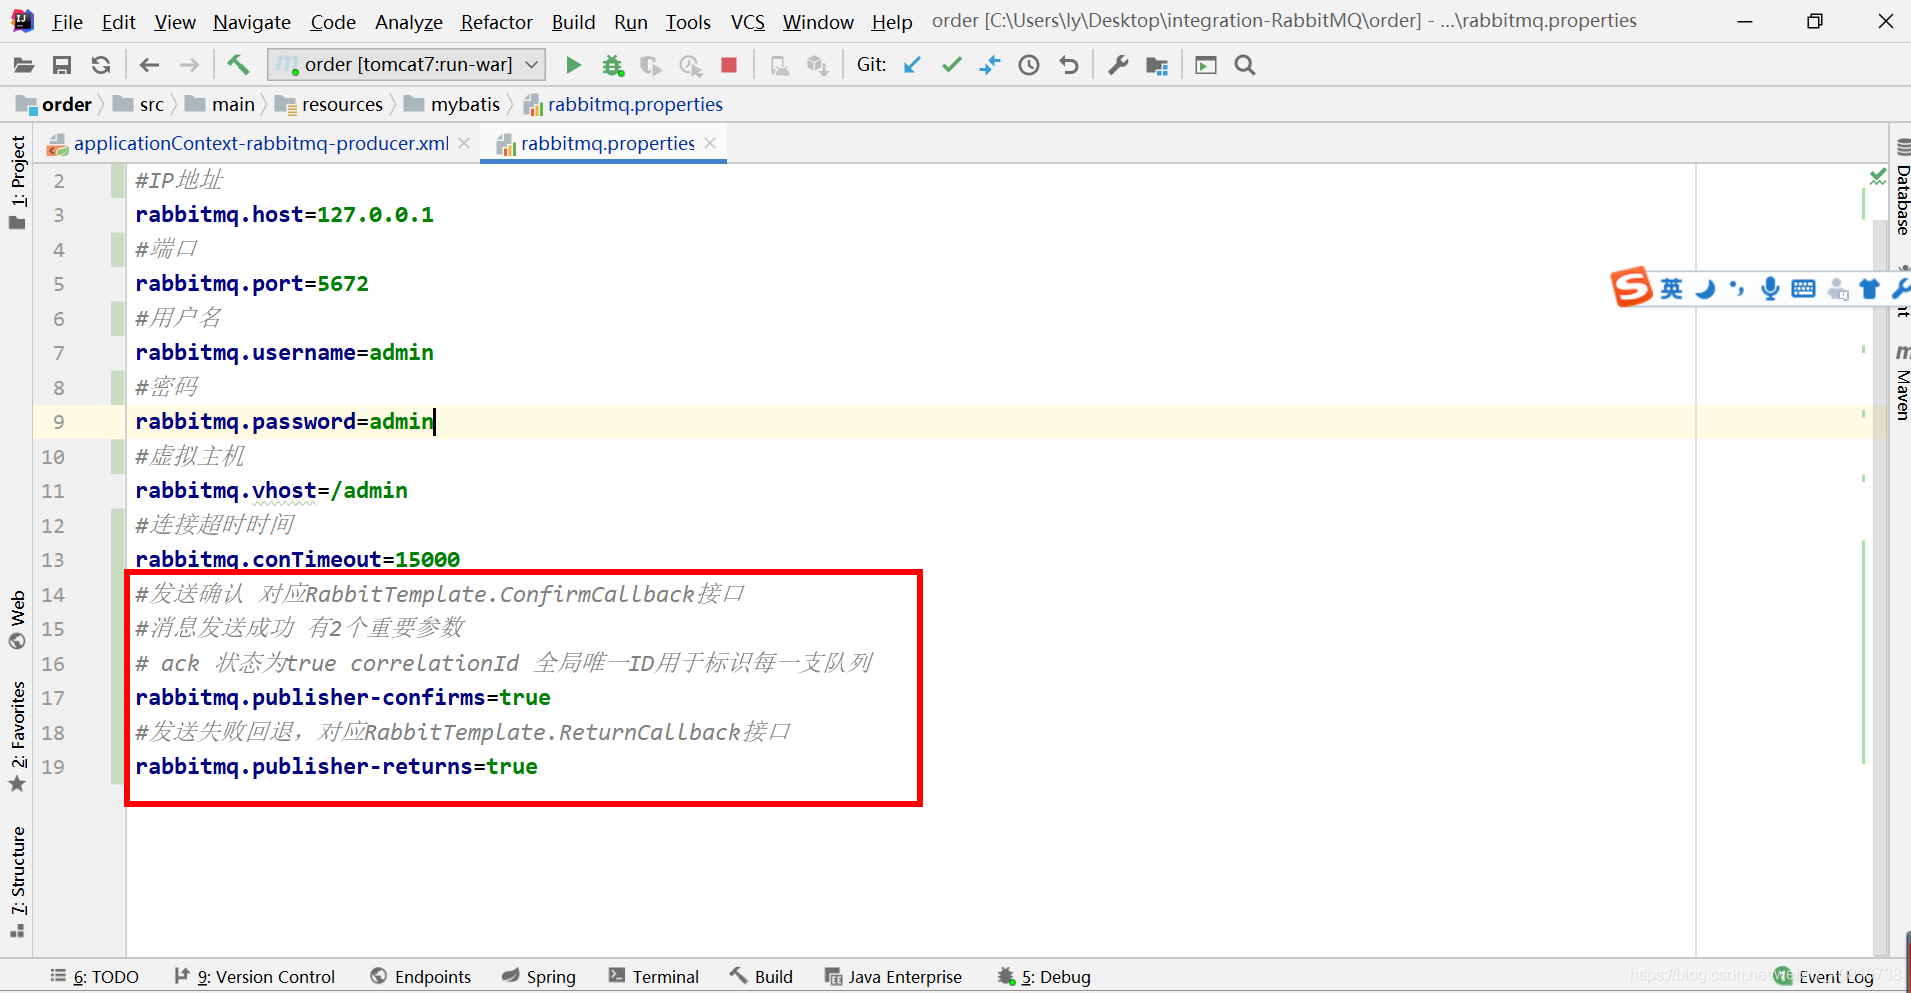This screenshot has width=1911, height=993.
Task: Toggle Sogou voice input microphone
Action: [1770, 289]
